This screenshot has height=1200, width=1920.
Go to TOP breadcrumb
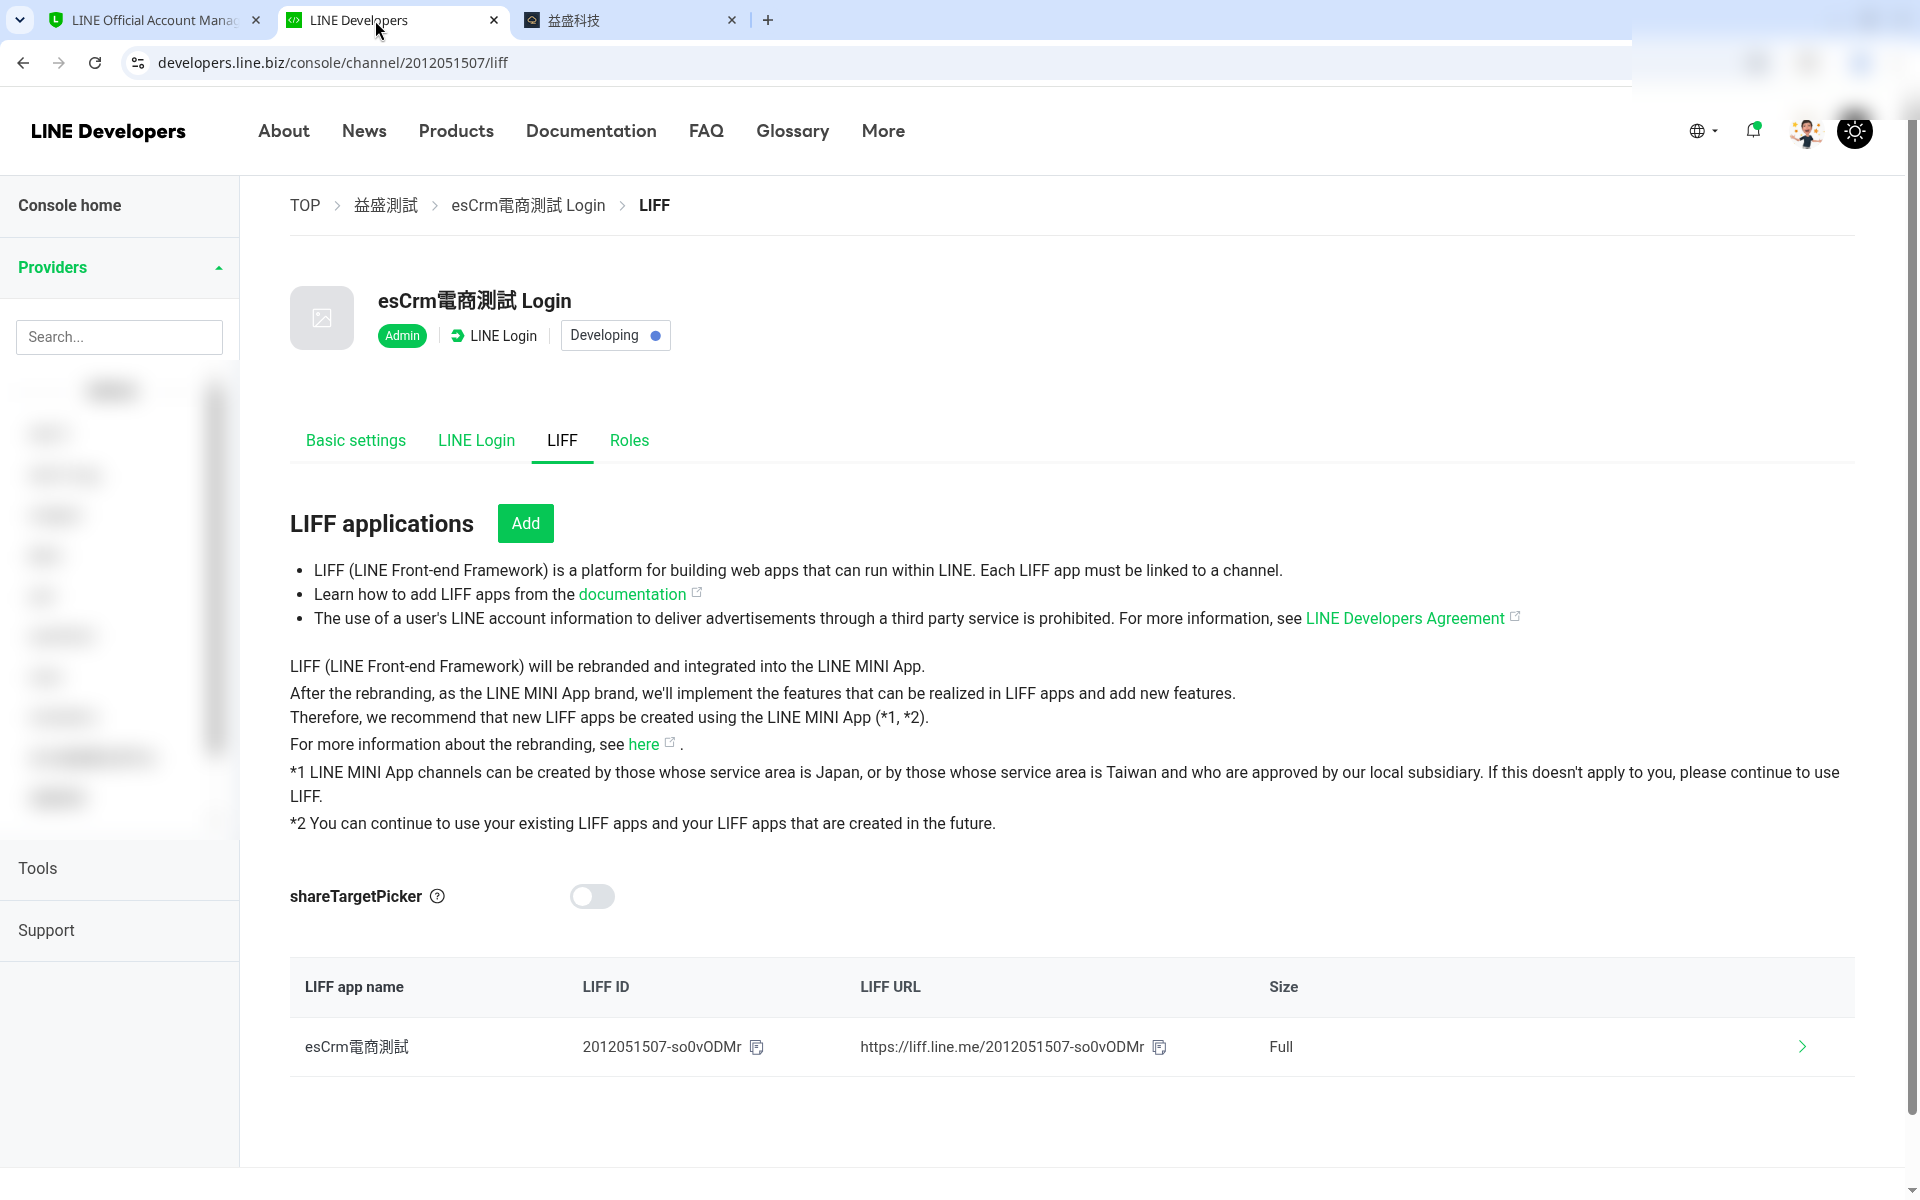tap(305, 205)
